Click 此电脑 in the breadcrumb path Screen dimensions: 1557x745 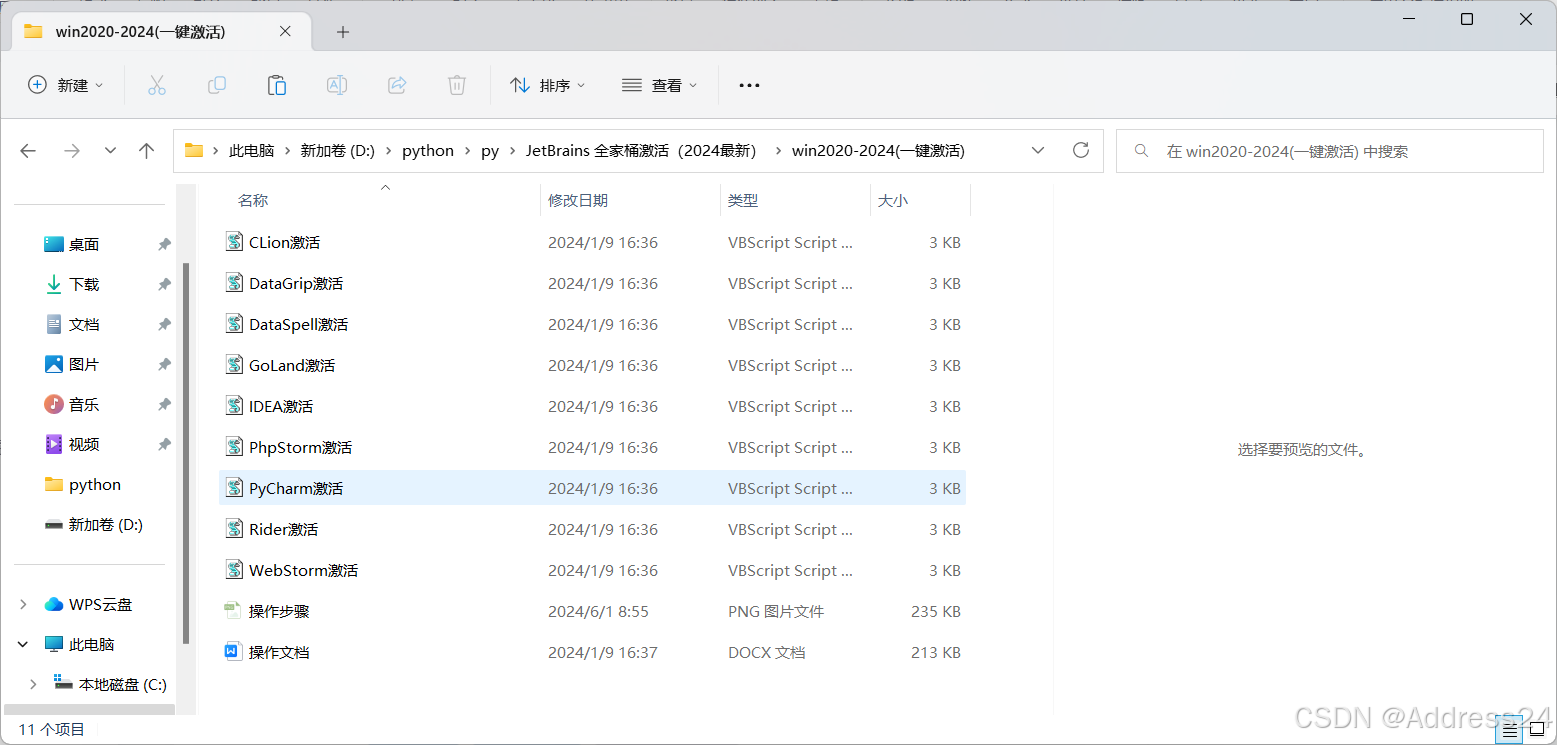click(x=252, y=151)
